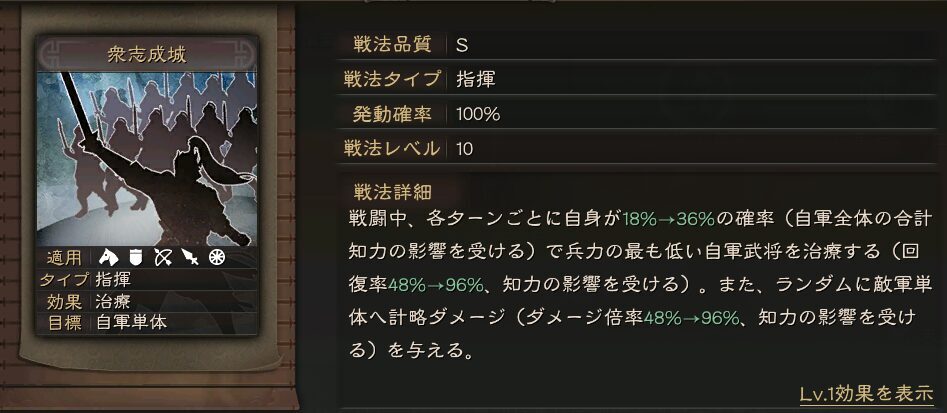Click the 戦法詳細 section heading

[x=391, y=192]
